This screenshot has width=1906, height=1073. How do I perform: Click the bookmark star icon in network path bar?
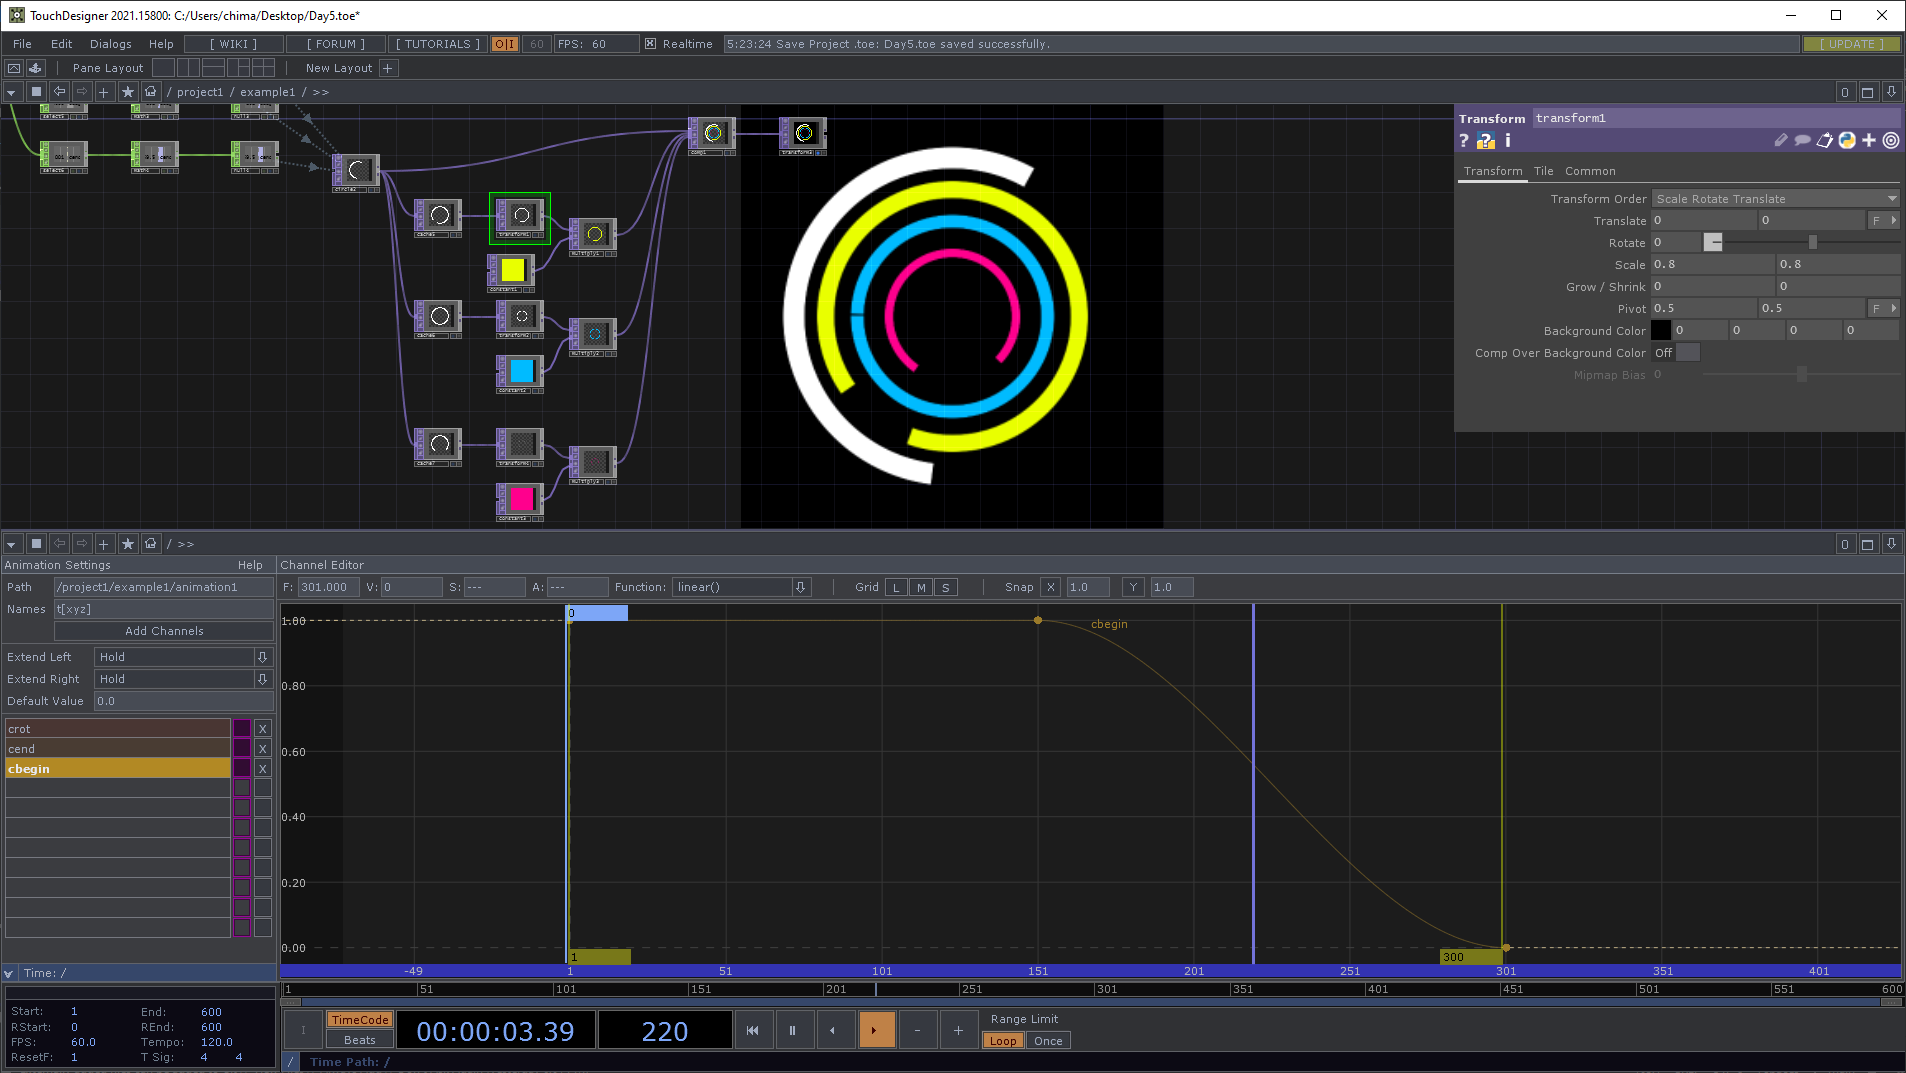(128, 92)
